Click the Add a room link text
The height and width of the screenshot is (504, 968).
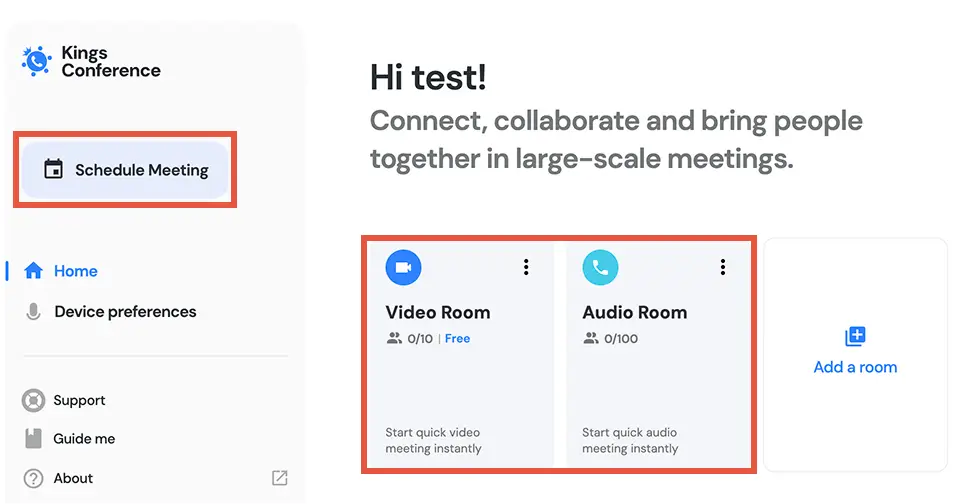click(855, 367)
